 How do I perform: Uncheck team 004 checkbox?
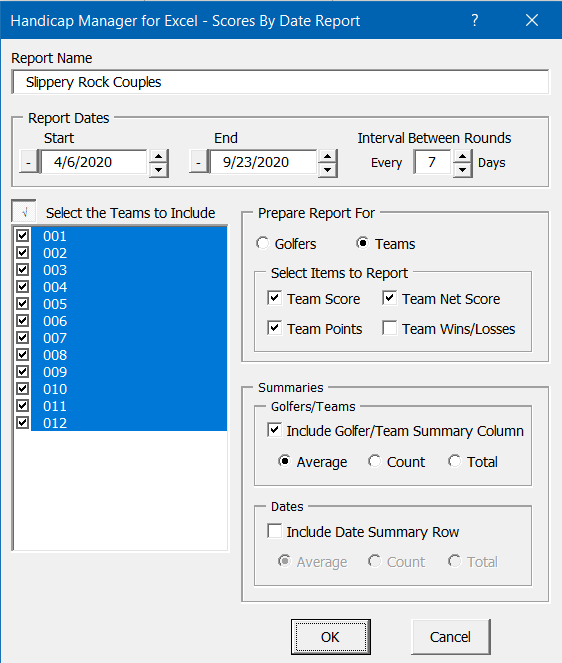tap(22, 286)
